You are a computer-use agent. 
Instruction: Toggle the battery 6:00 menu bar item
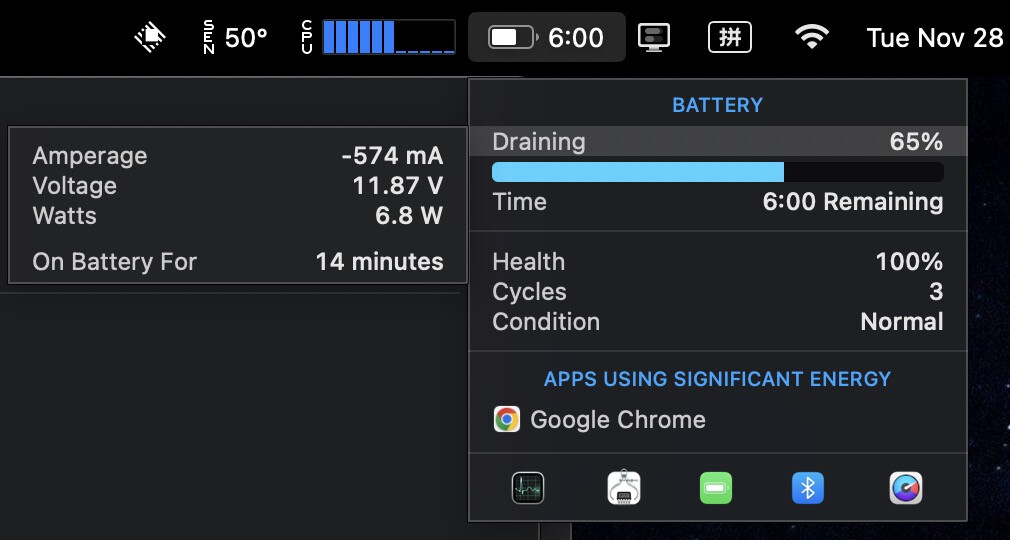click(x=546, y=38)
